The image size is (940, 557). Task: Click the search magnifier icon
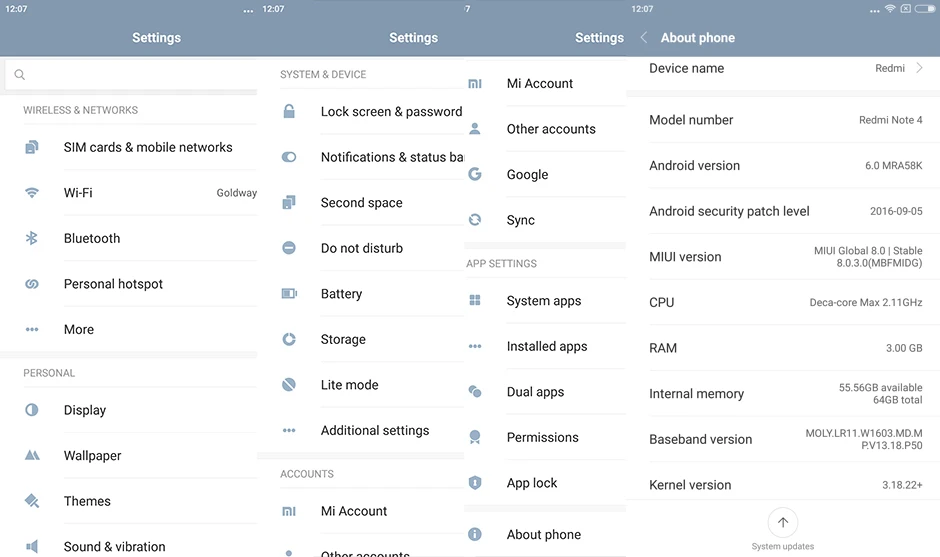[20, 74]
